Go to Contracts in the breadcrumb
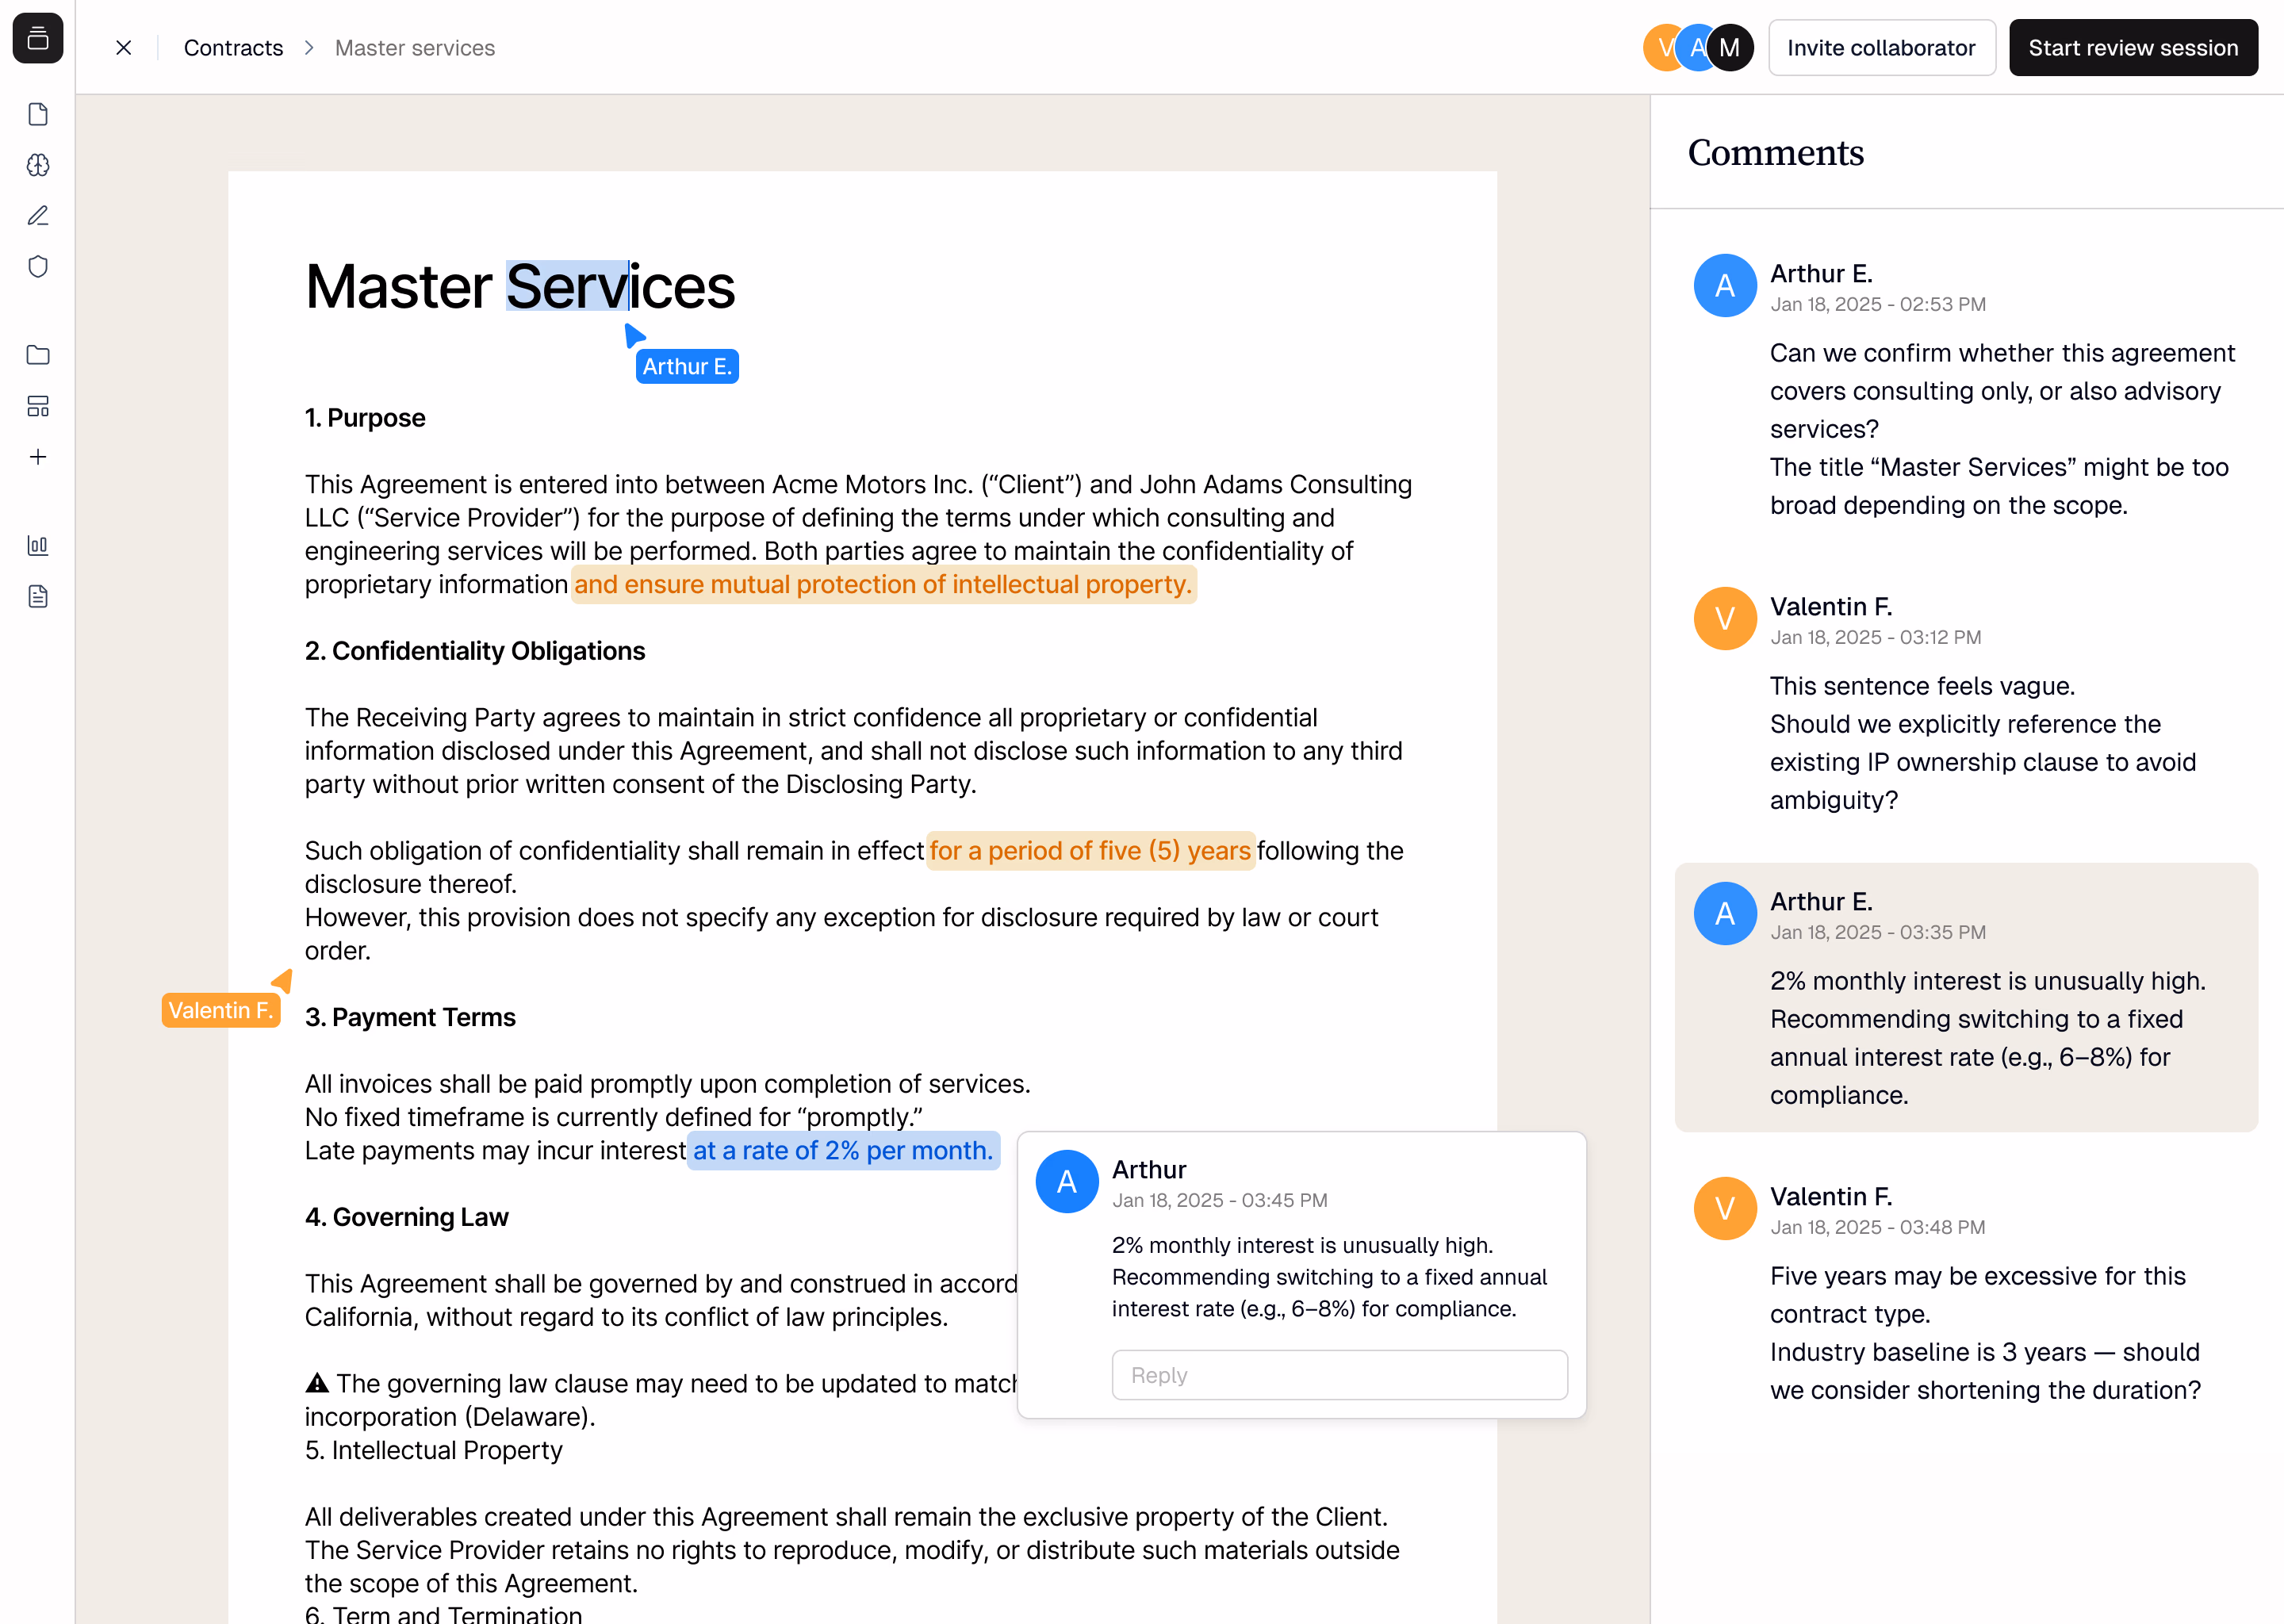Image resolution: width=2284 pixels, height=1624 pixels. point(233,48)
